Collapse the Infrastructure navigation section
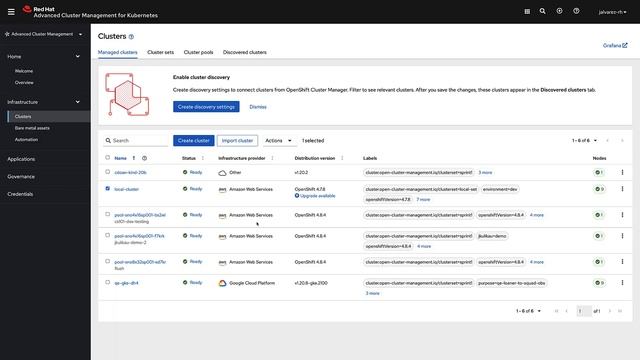The image size is (640, 360). pos(44,102)
